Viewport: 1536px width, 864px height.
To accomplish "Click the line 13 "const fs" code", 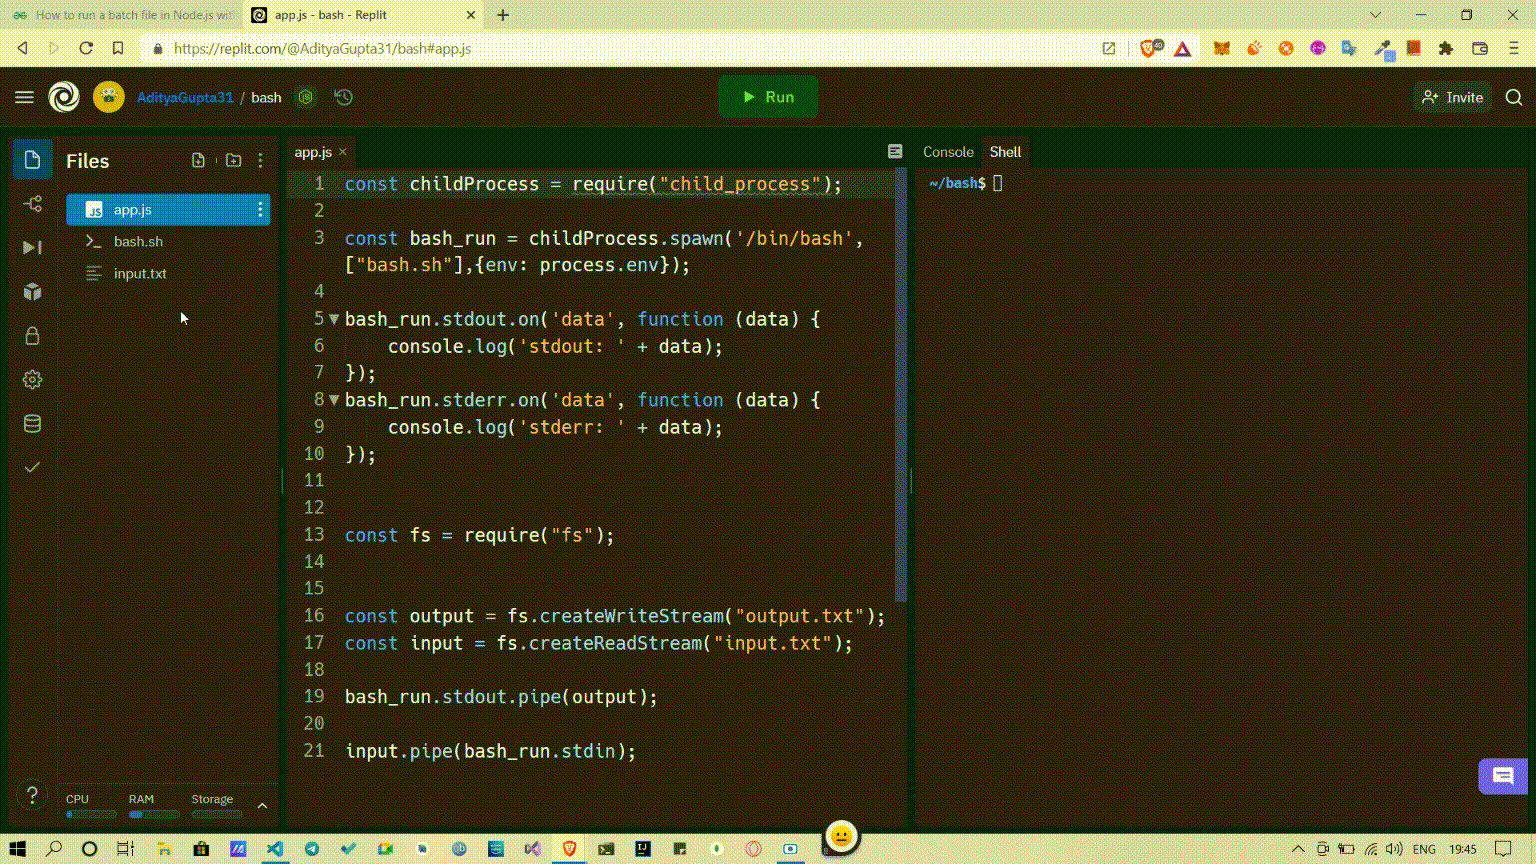I will point(479,535).
